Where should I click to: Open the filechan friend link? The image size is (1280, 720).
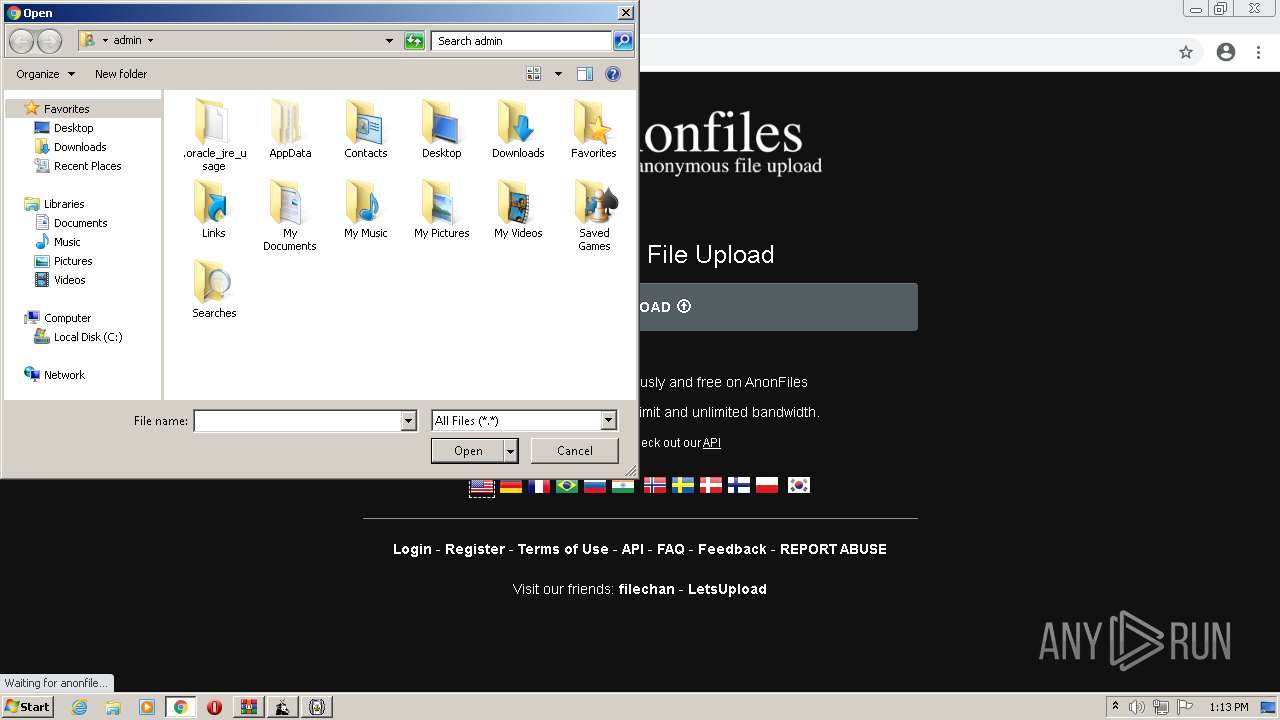tap(647, 589)
